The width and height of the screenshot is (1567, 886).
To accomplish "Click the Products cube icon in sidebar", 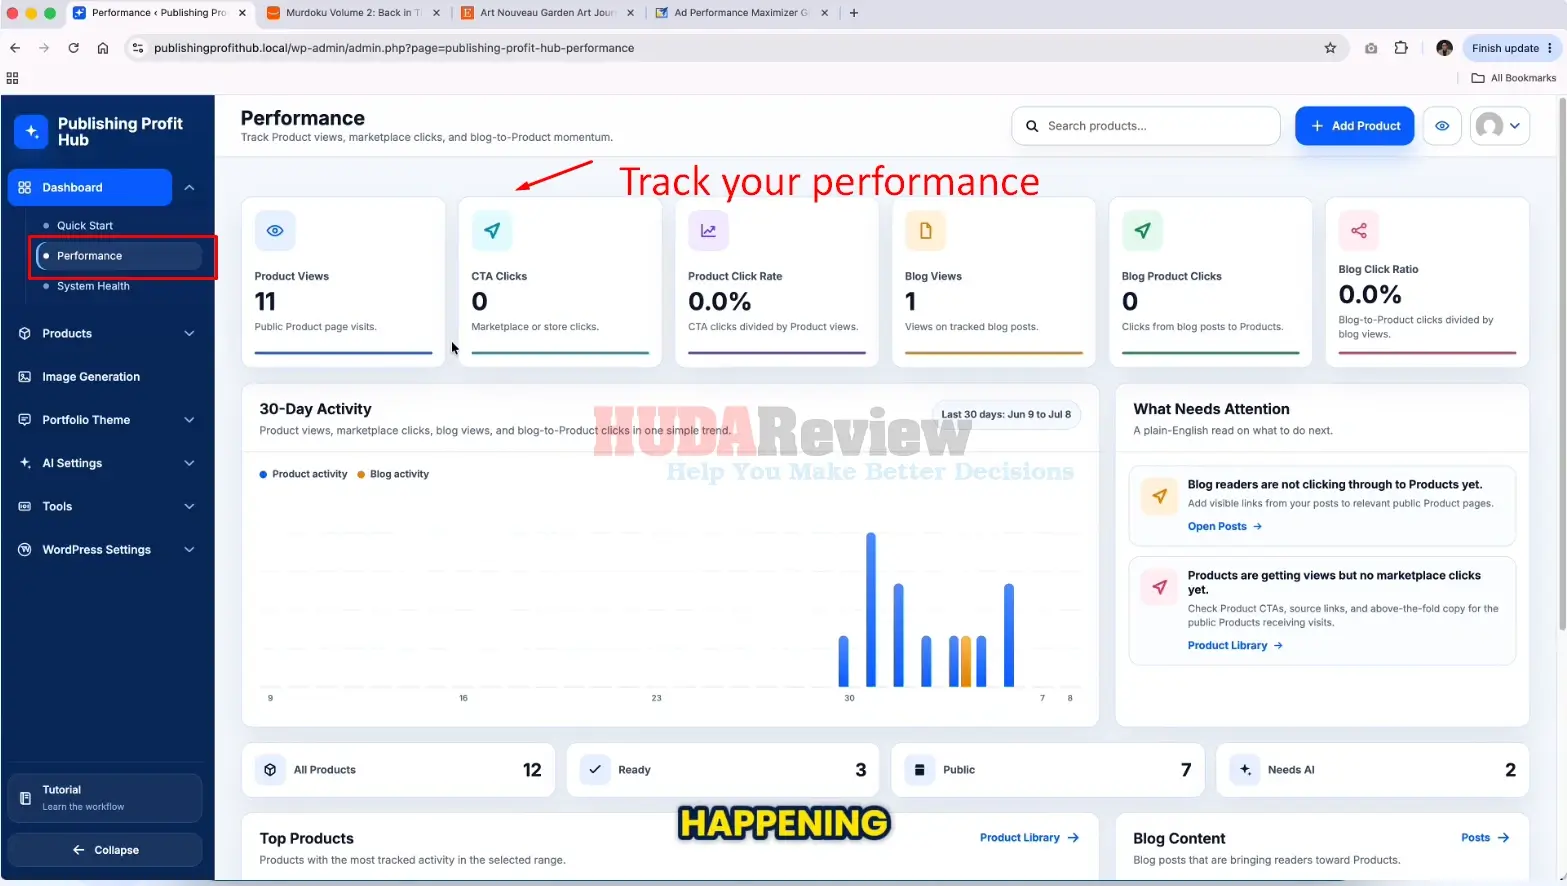I will [25, 333].
